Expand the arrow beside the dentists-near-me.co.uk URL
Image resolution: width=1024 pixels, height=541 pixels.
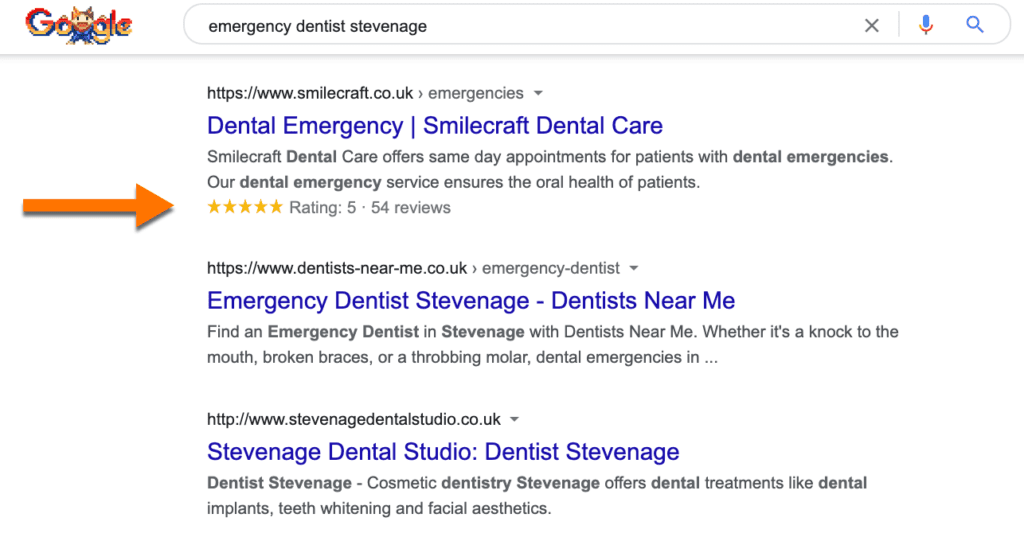(x=633, y=268)
